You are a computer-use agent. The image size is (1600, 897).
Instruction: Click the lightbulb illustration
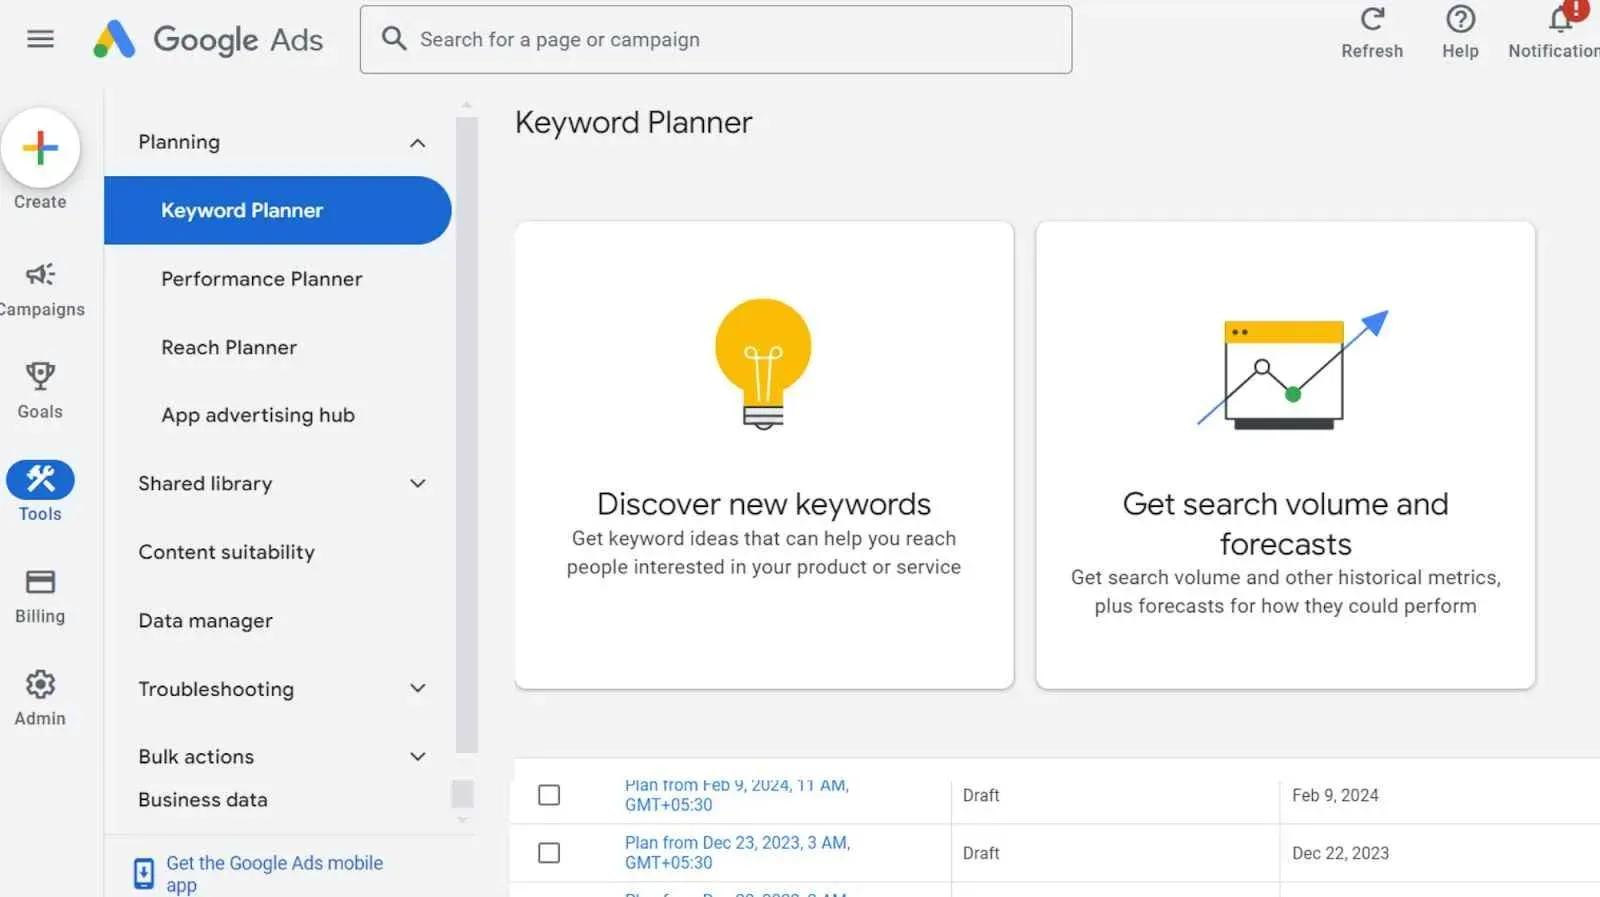click(763, 363)
